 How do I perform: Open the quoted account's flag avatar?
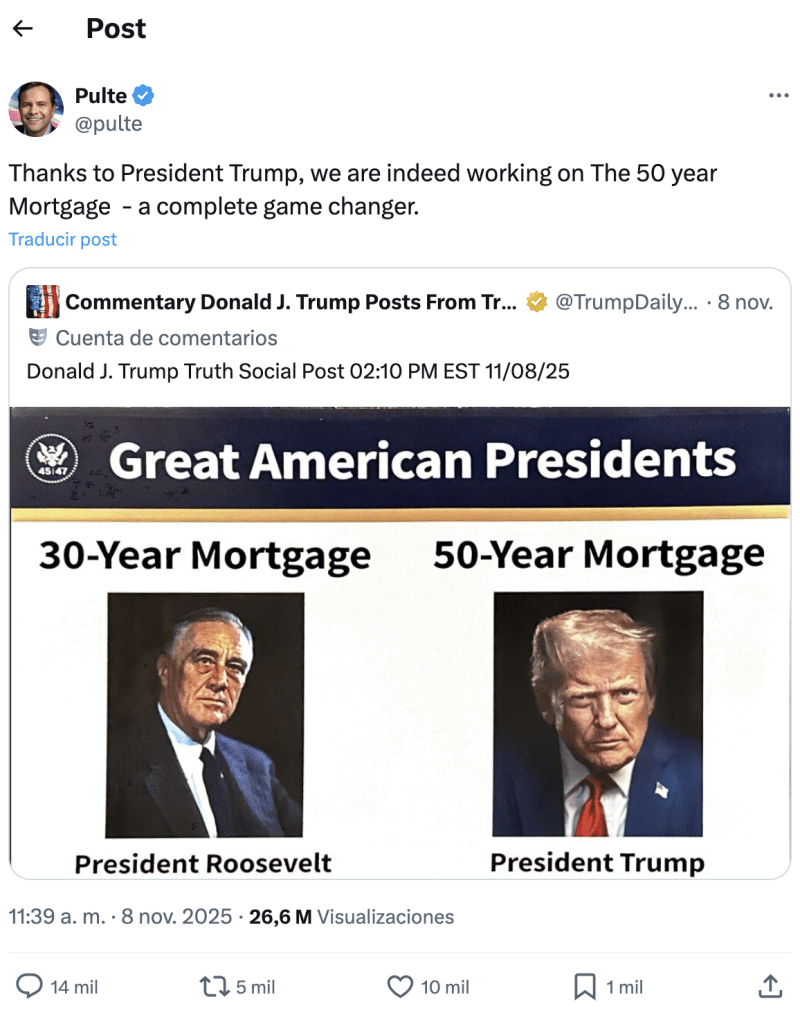pos(43,302)
